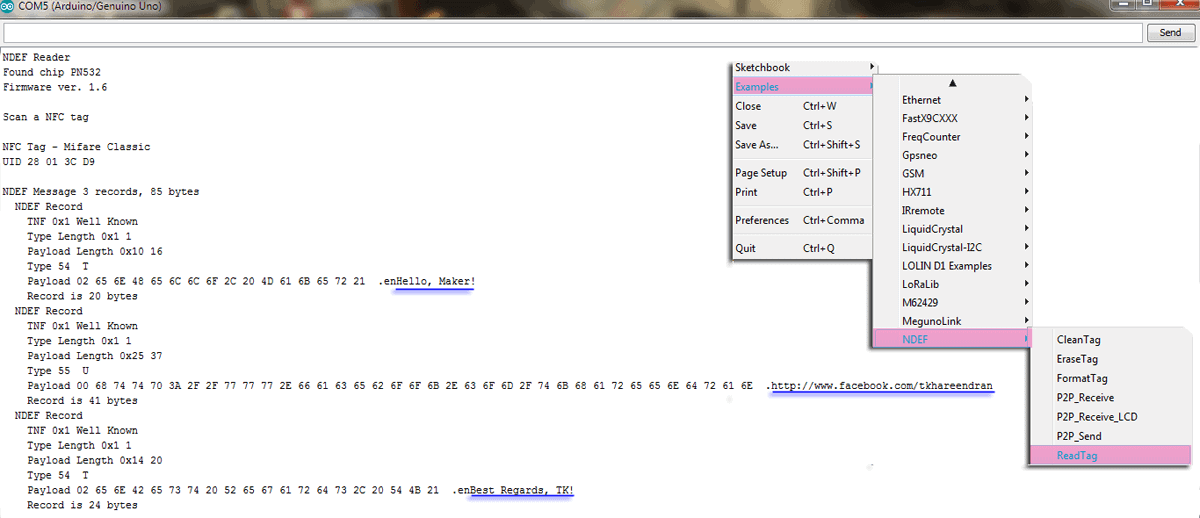Screen dimensions: 1200x518
Task: Click the Send button
Action: pos(1170,33)
